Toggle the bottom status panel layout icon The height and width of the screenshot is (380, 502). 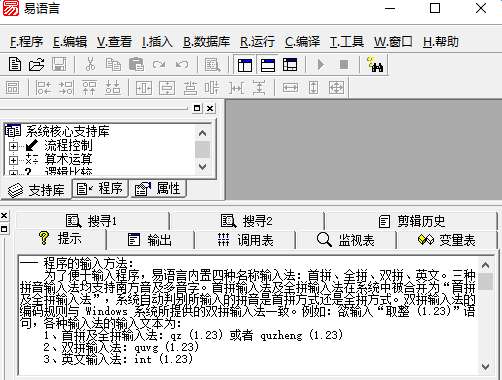[x=268, y=65]
